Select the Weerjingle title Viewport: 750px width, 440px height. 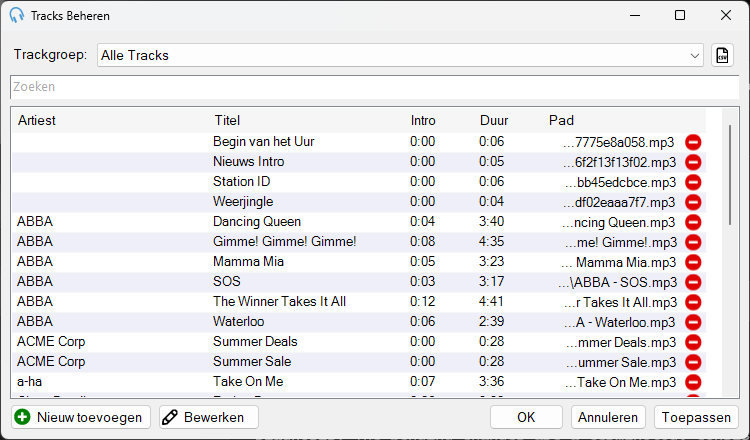[243, 202]
